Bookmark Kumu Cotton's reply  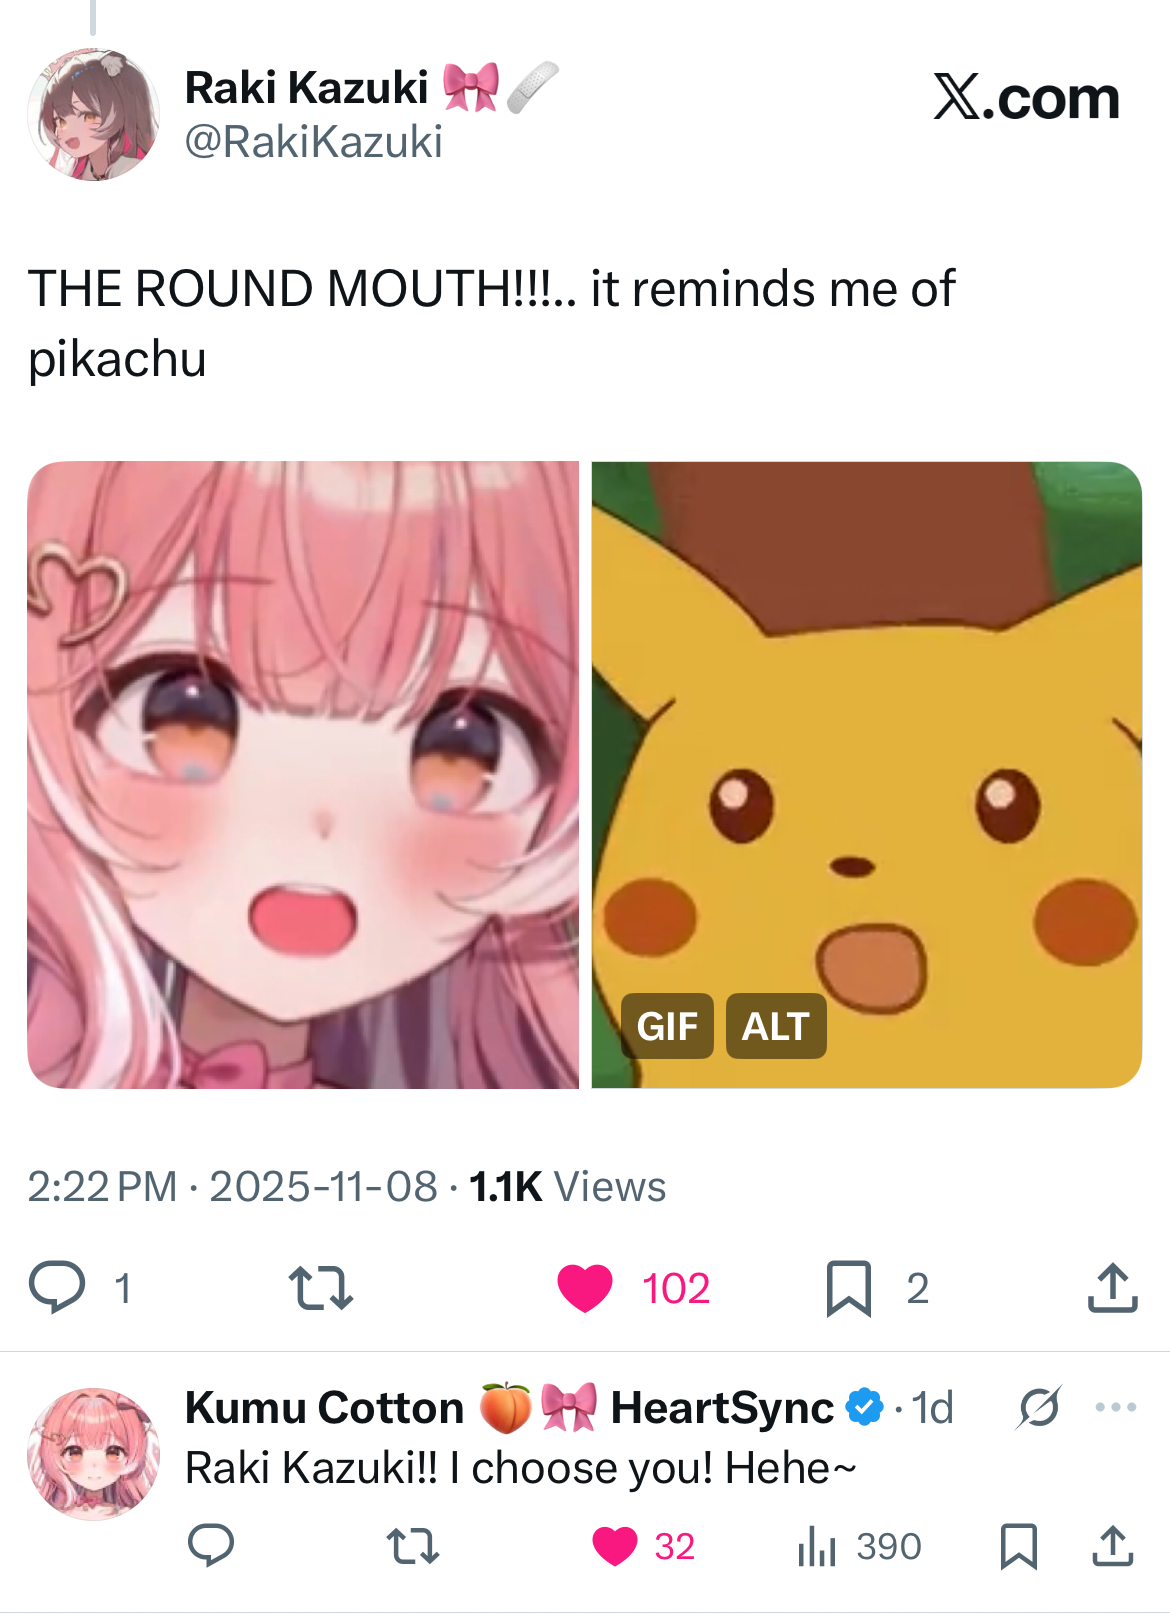coord(1019,1546)
